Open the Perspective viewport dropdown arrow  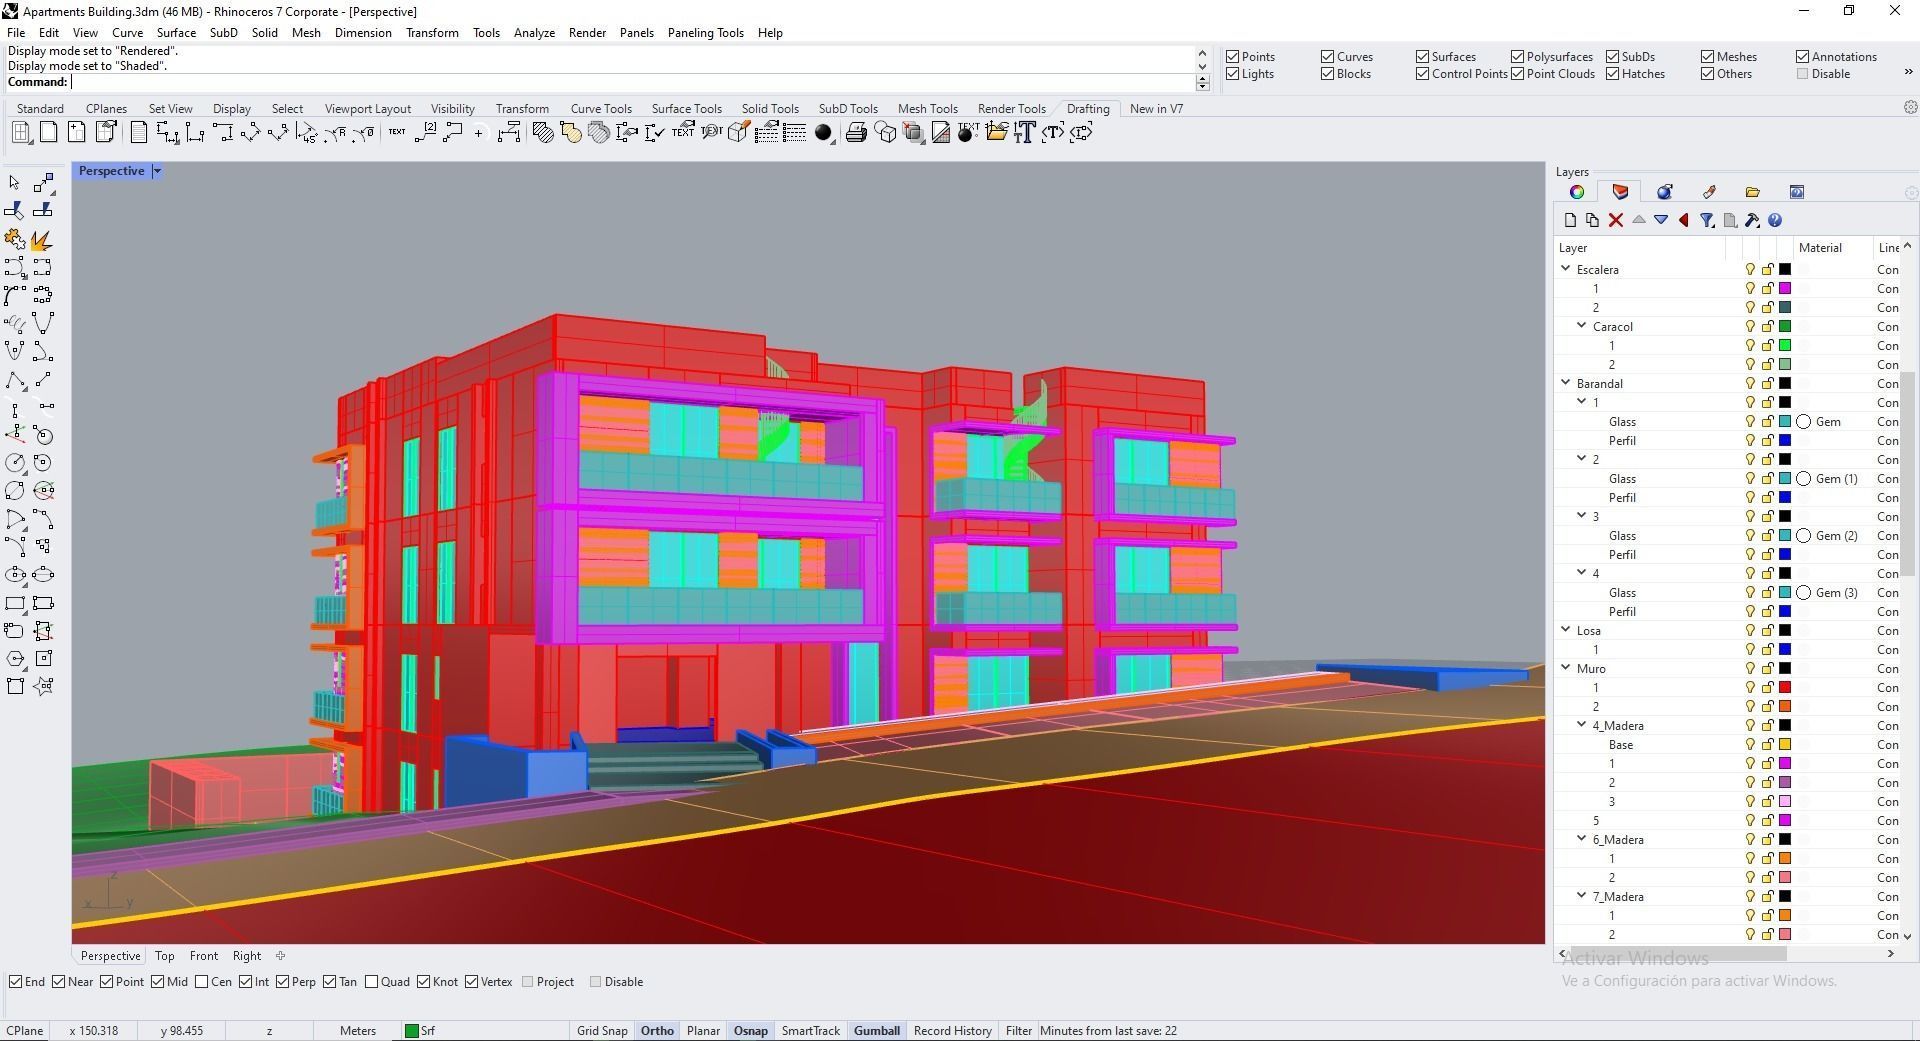(x=157, y=171)
